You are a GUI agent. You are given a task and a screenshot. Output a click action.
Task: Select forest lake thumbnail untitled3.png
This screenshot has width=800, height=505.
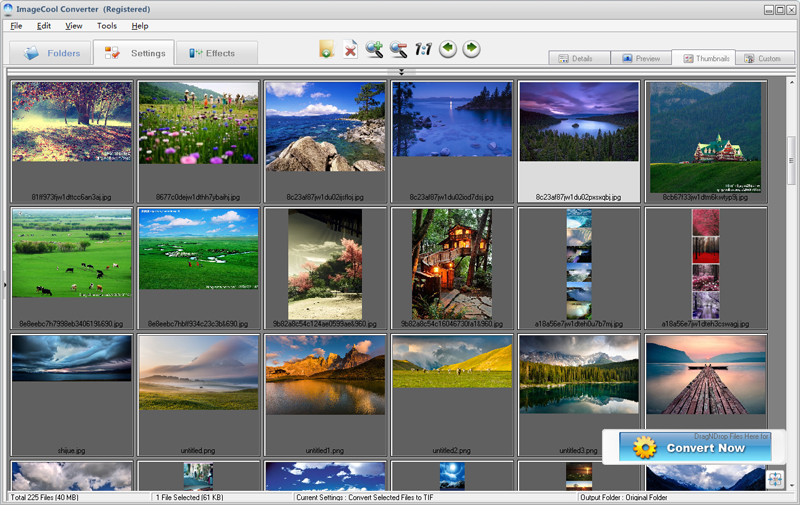pyautogui.click(x=579, y=395)
